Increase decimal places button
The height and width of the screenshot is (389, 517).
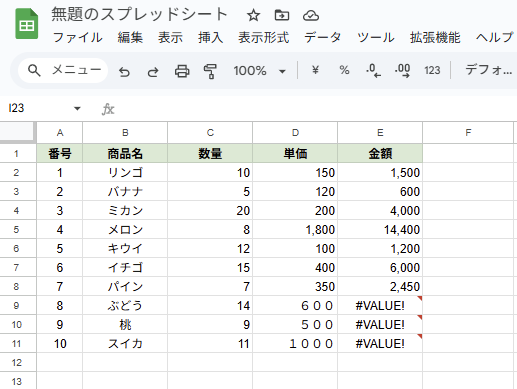point(402,71)
